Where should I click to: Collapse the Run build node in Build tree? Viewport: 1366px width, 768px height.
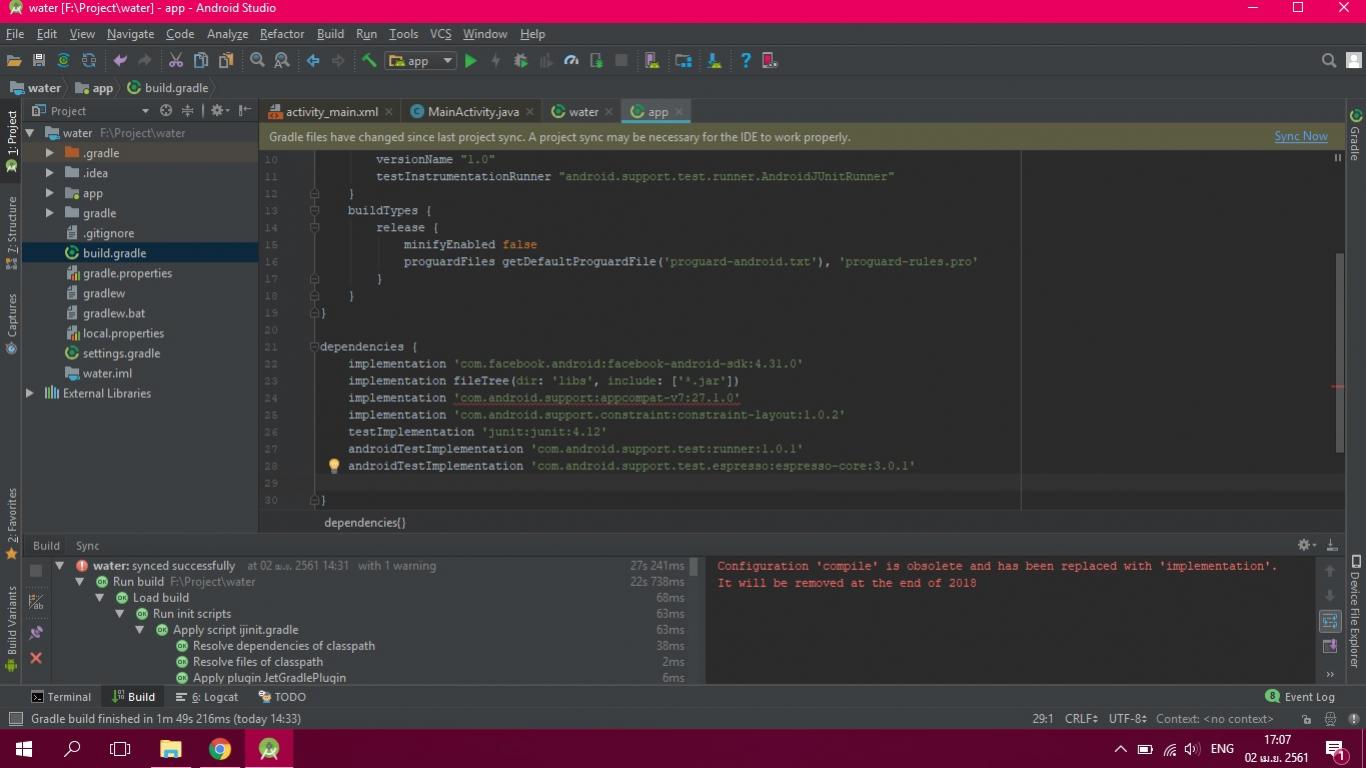79,582
